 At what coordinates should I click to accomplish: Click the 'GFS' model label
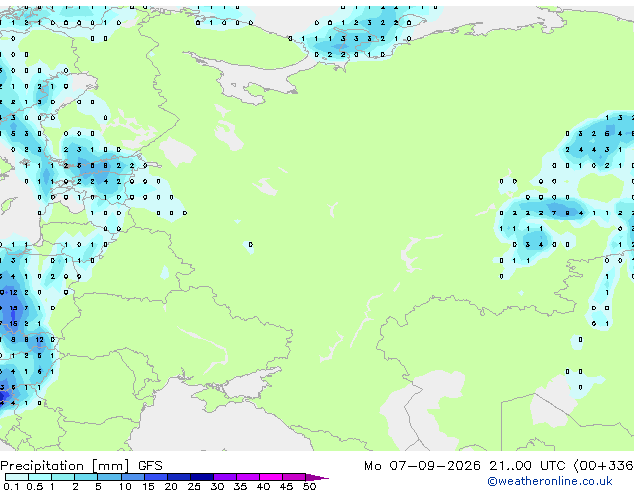click(x=150, y=466)
